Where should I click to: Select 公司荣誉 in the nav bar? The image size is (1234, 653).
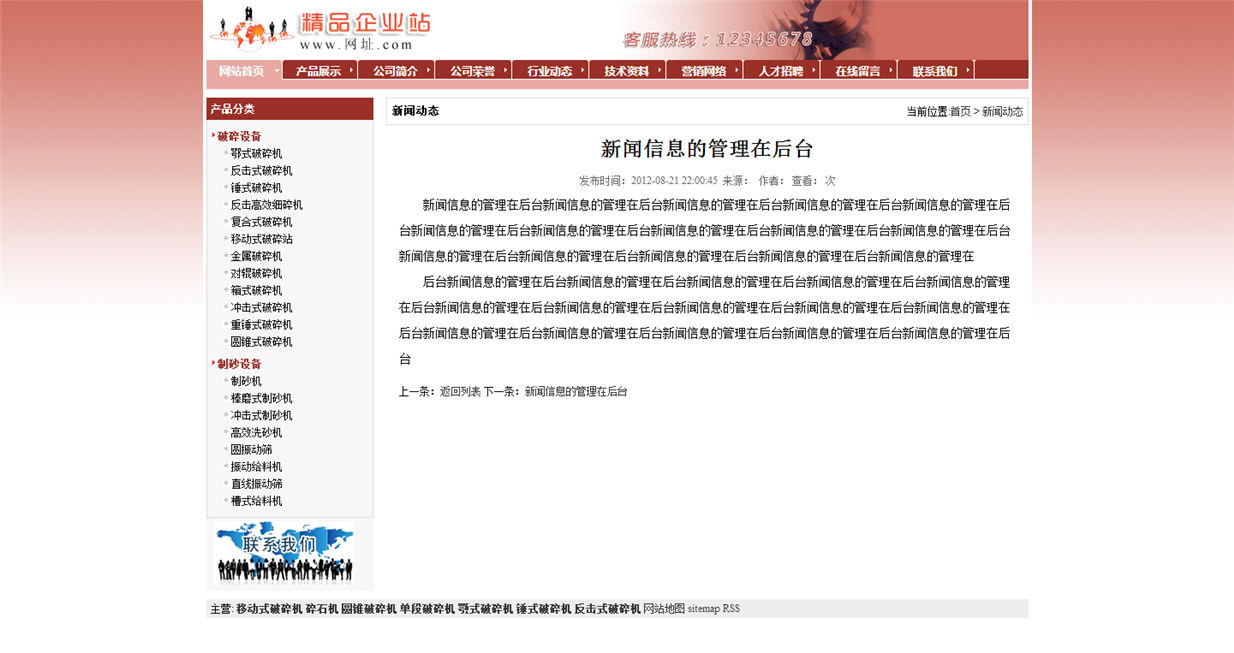pos(474,71)
